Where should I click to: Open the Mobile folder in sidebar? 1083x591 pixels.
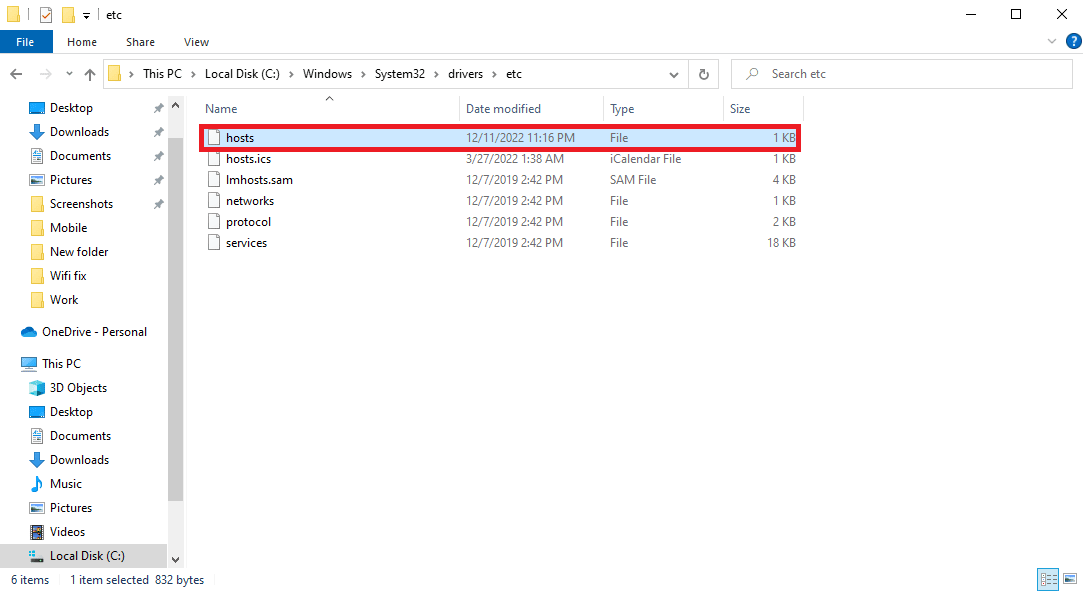68,228
